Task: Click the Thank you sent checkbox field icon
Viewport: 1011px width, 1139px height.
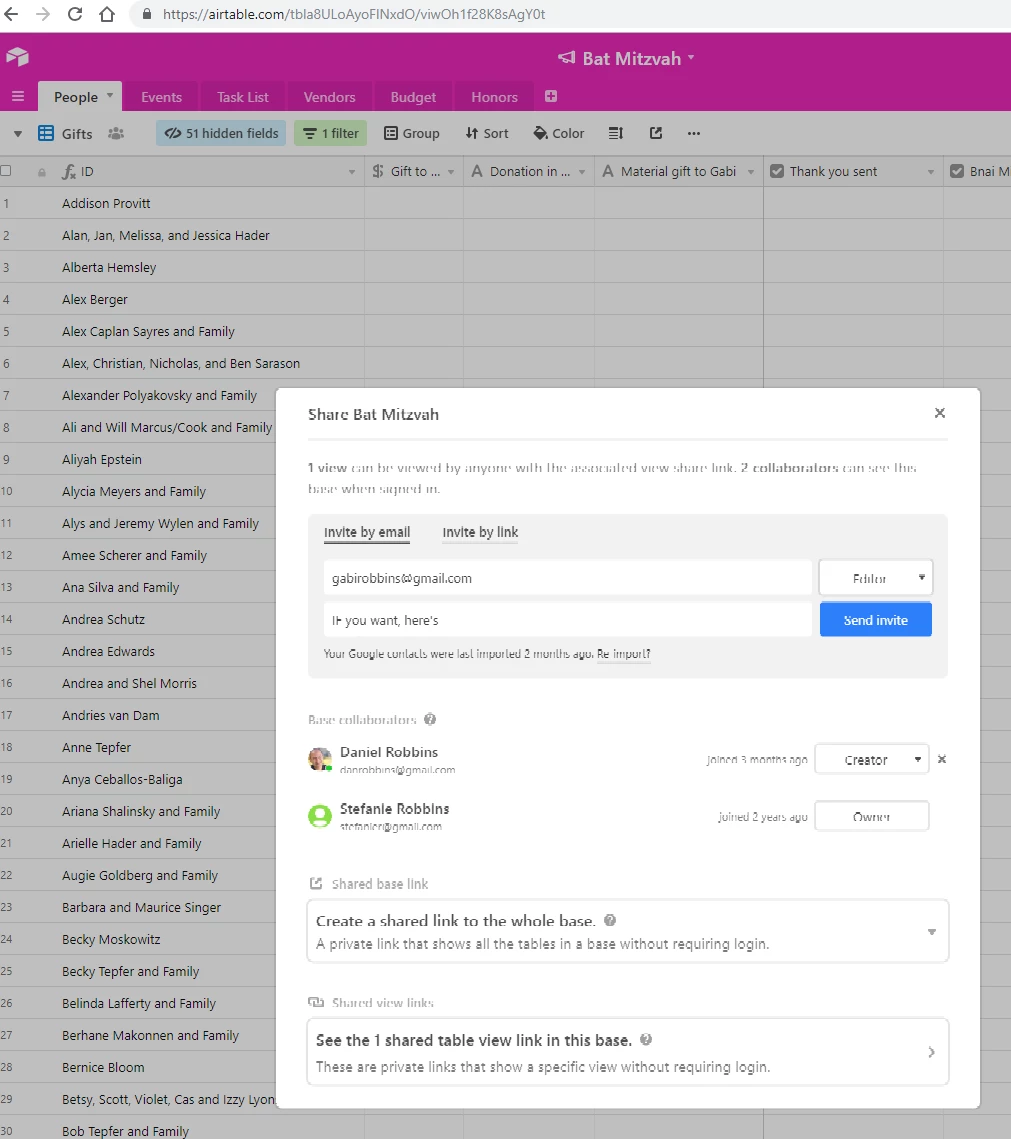Action: click(x=776, y=171)
